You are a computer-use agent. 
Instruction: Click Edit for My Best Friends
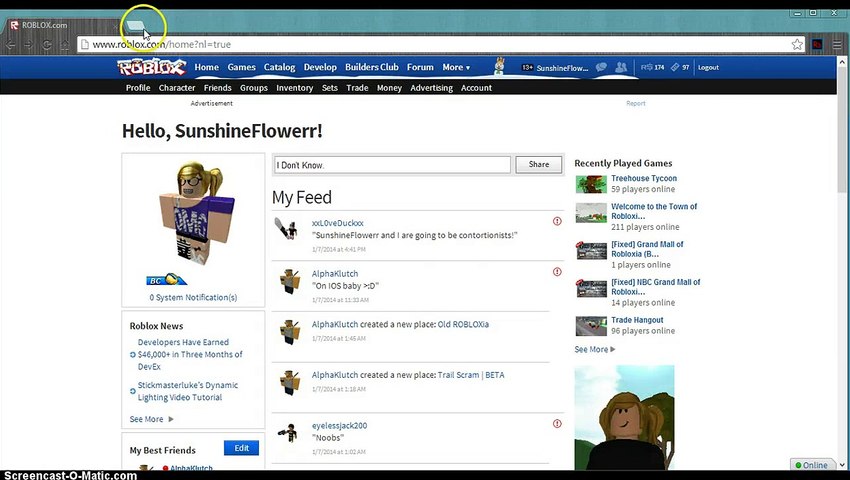[x=241, y=447]
